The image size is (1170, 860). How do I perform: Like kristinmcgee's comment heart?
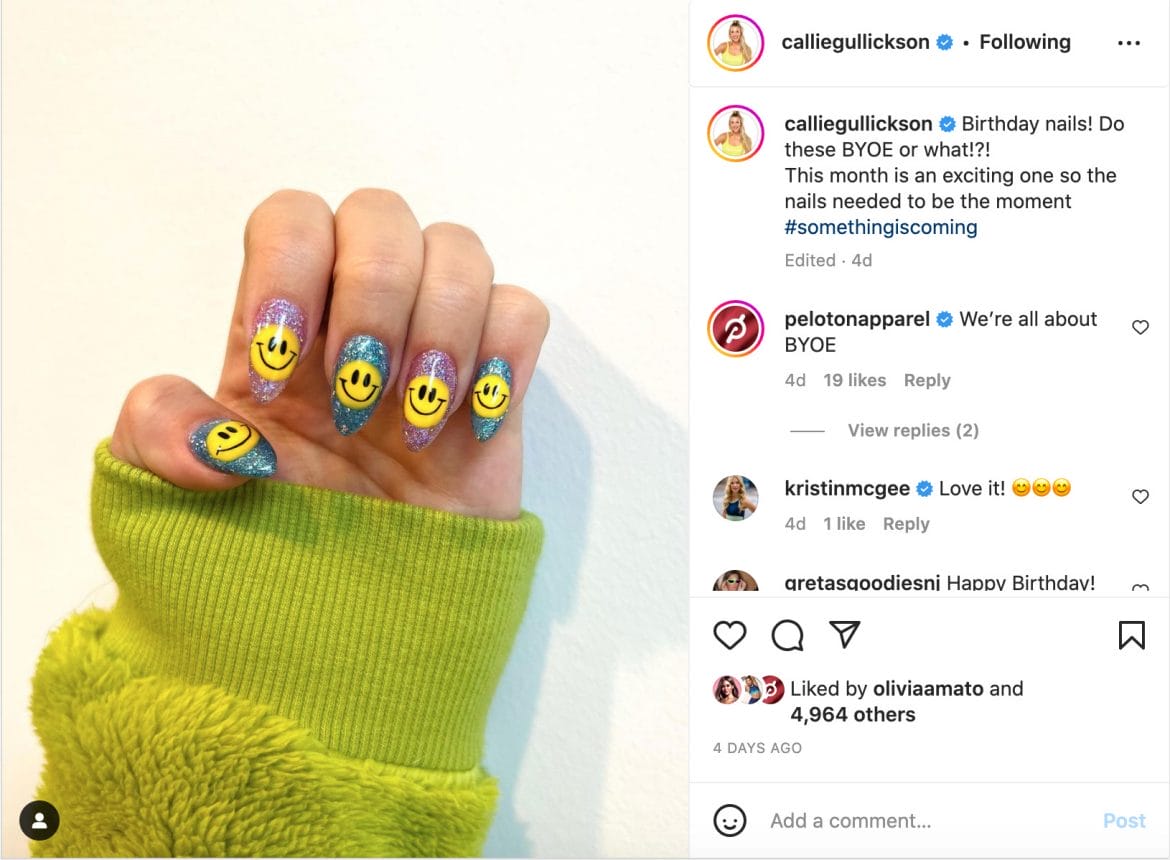[1140, 496]
